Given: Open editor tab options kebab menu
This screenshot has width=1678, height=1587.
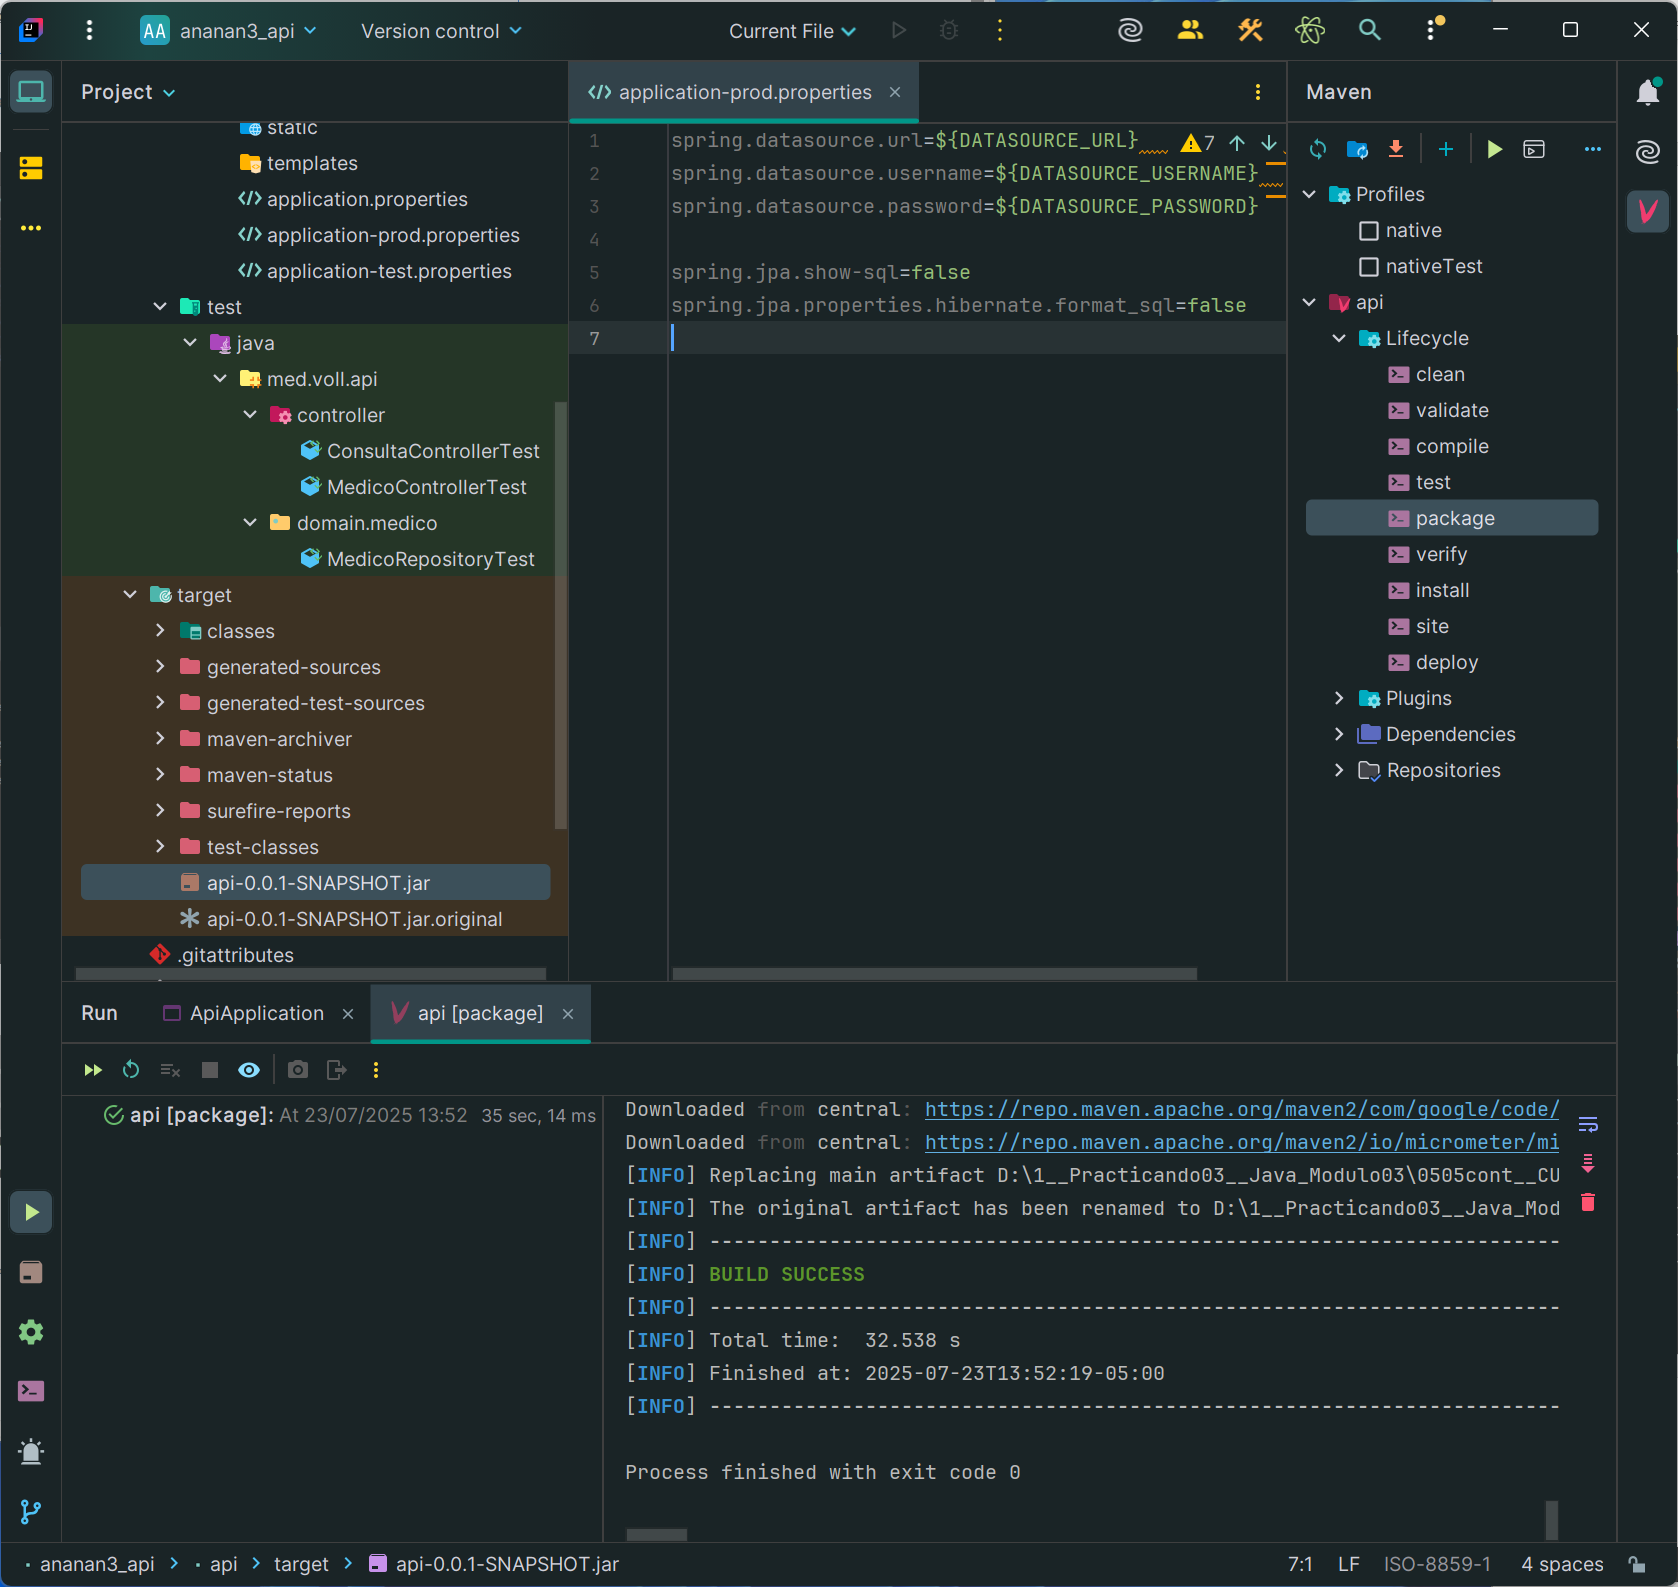Looking at the screenshot, I should pos(1258,92).
